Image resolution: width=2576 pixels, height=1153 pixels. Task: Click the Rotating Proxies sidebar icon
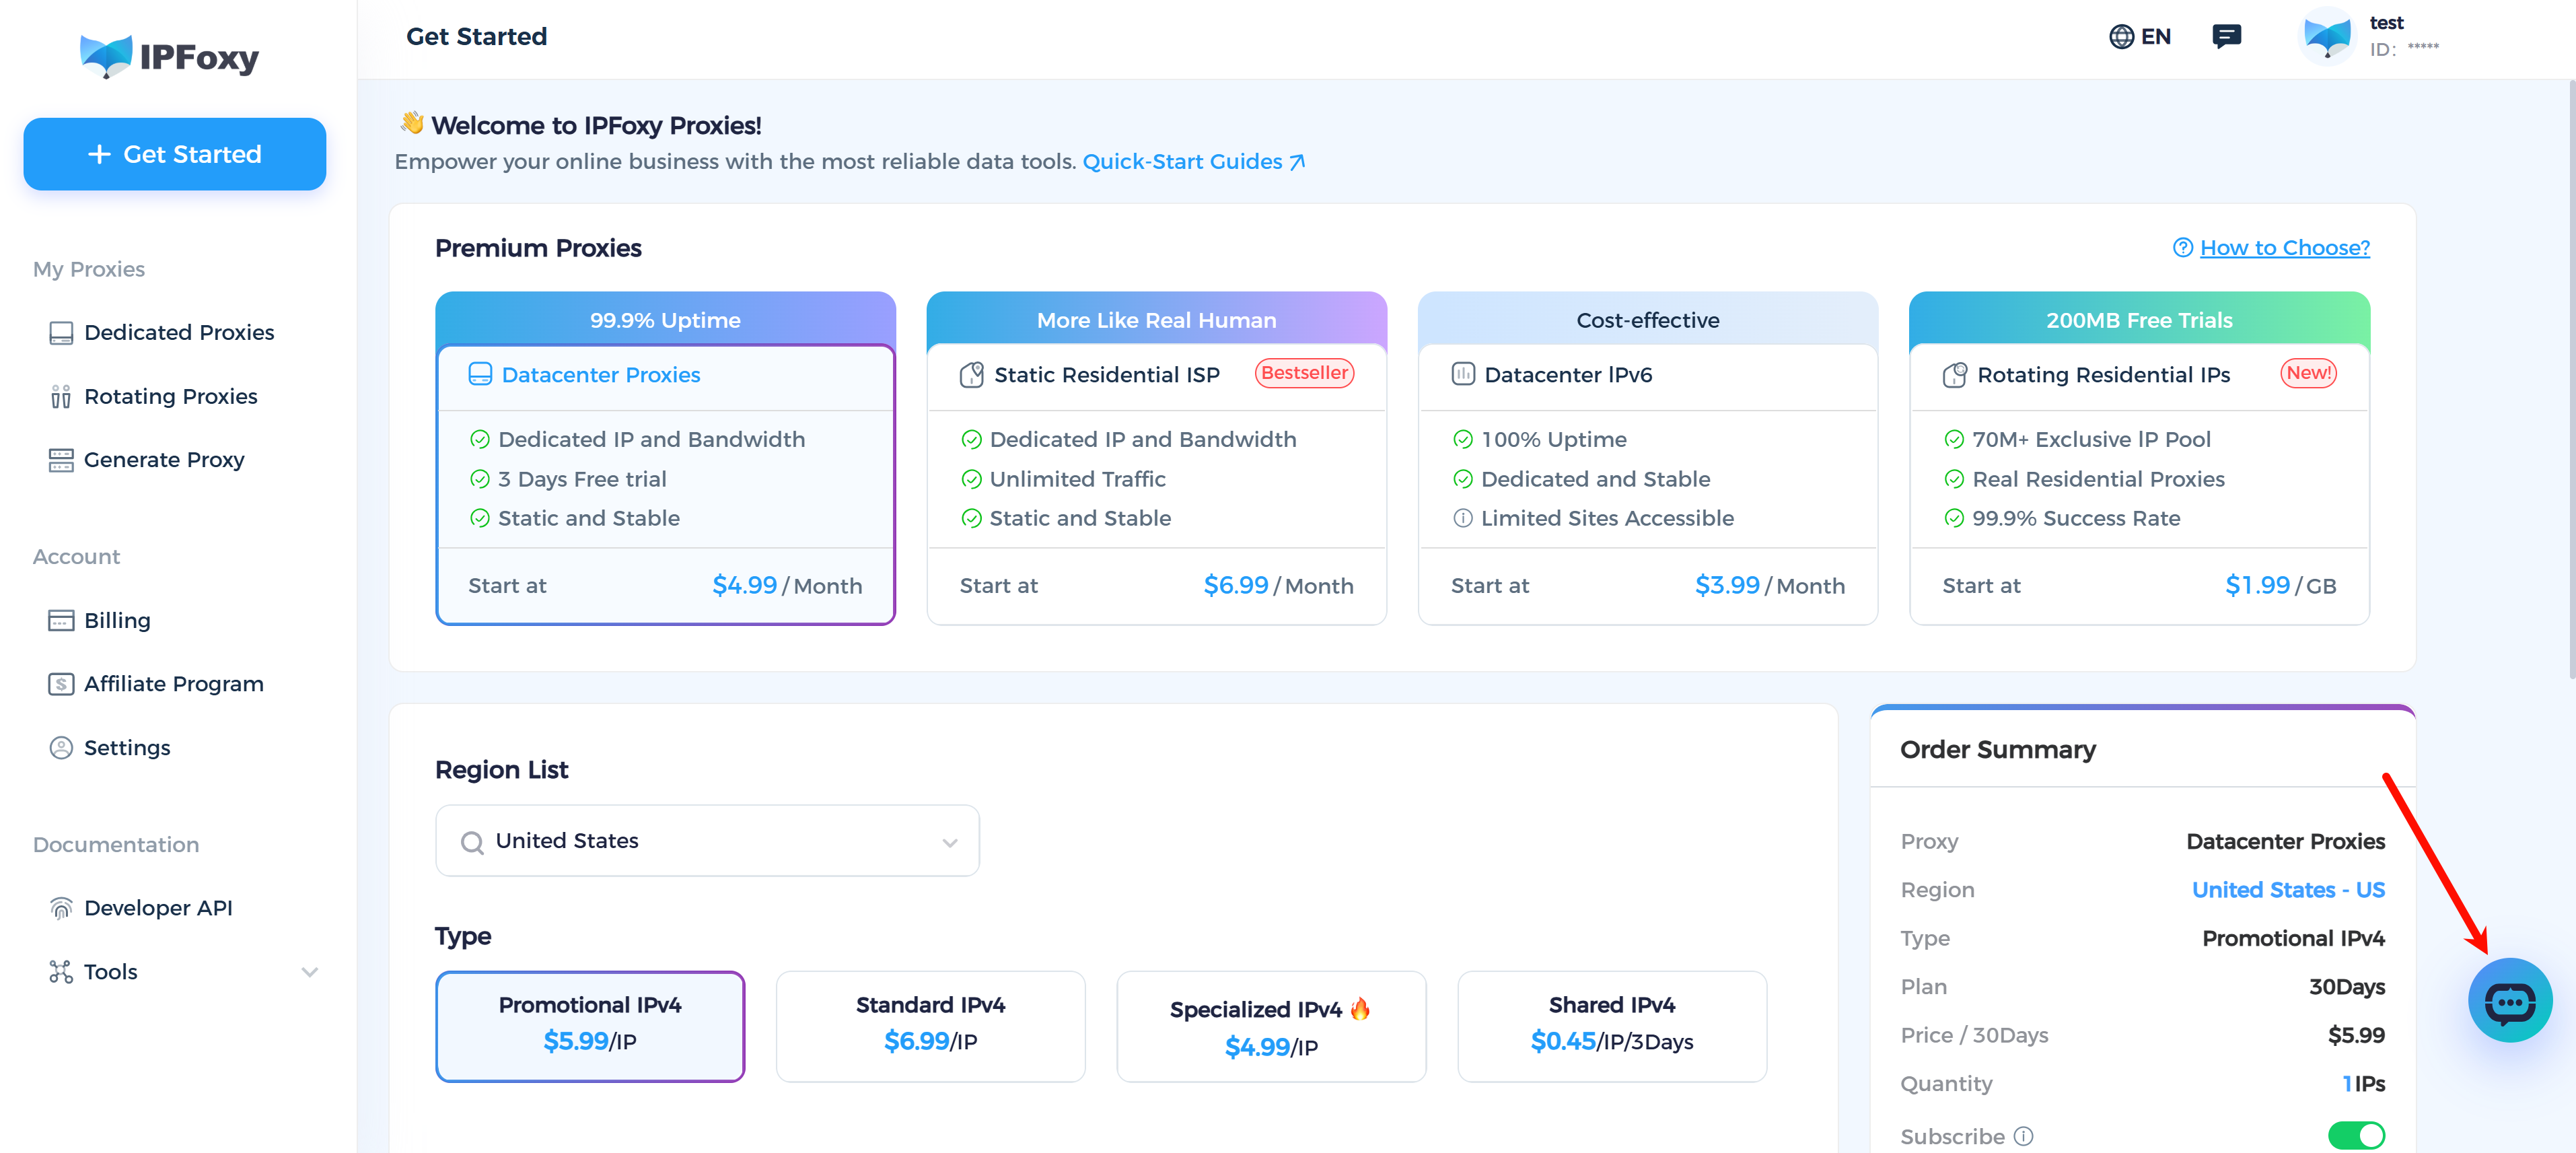coord(61,397)
